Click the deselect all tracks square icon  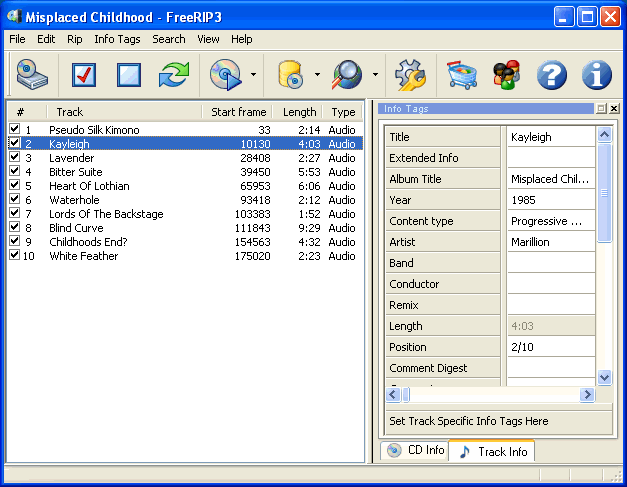tap(129, 75)
